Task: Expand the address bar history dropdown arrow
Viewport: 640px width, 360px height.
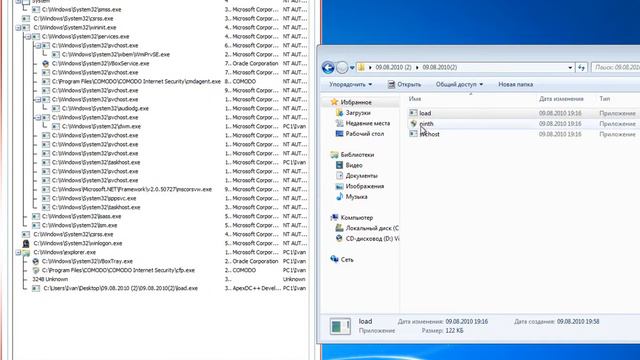Action: (570, 67)
